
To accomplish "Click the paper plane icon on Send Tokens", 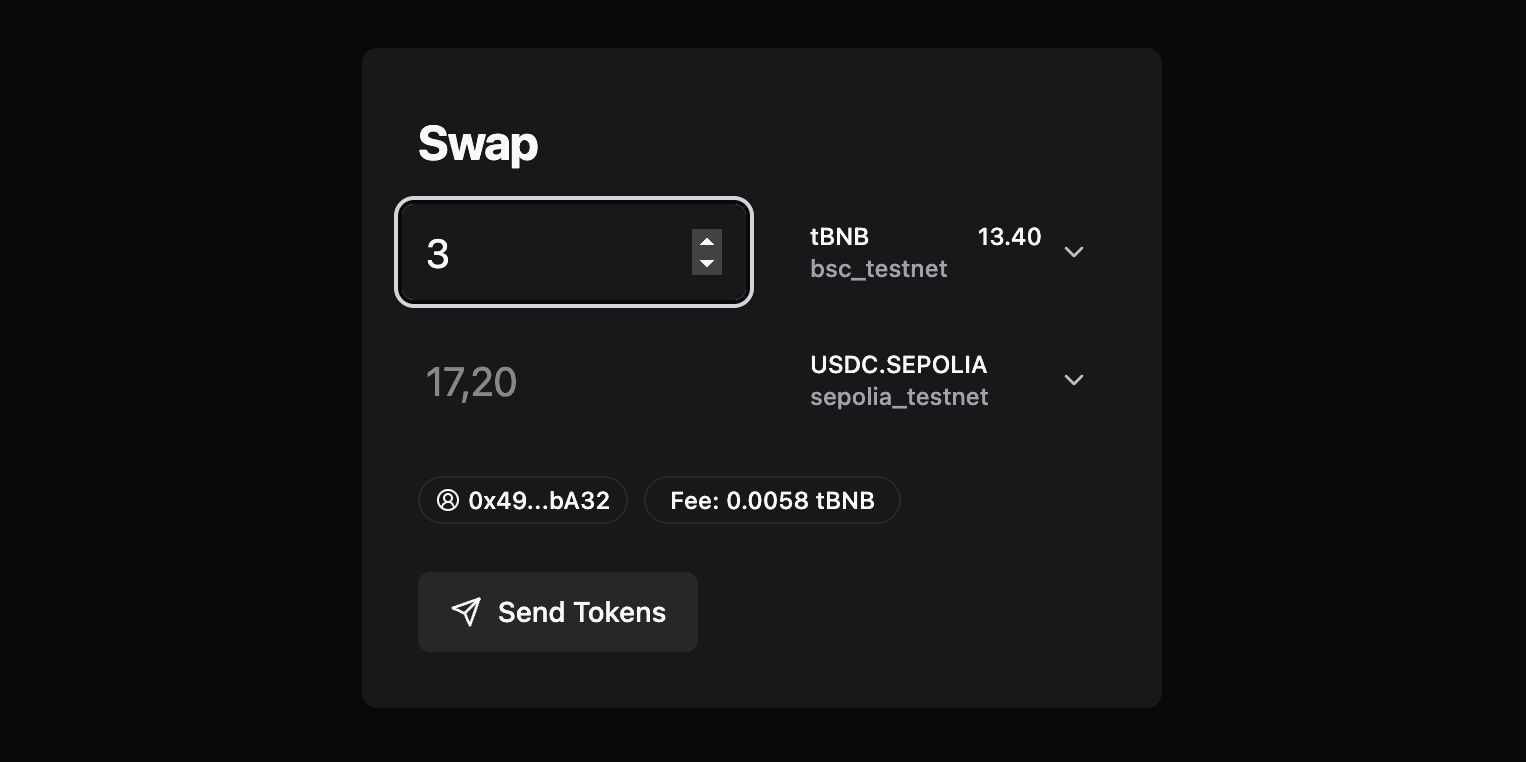I will click(x=466, y=612).
